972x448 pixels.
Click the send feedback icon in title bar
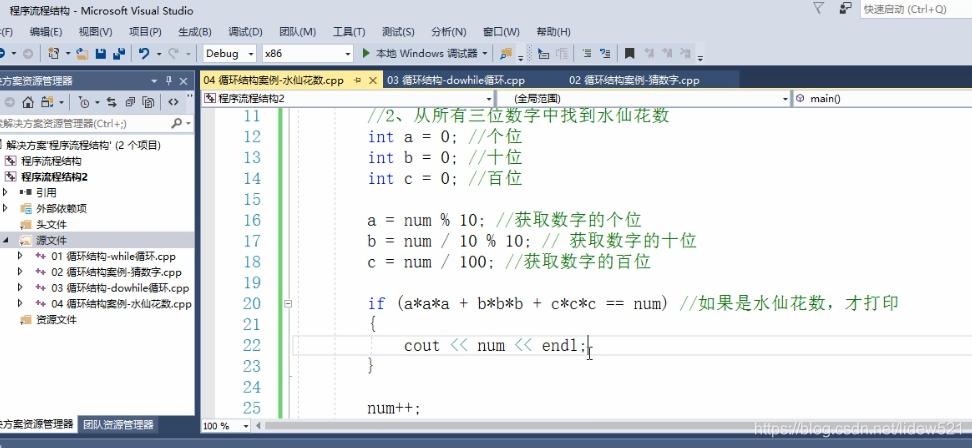pyautogui.click(x=845, y=8)
